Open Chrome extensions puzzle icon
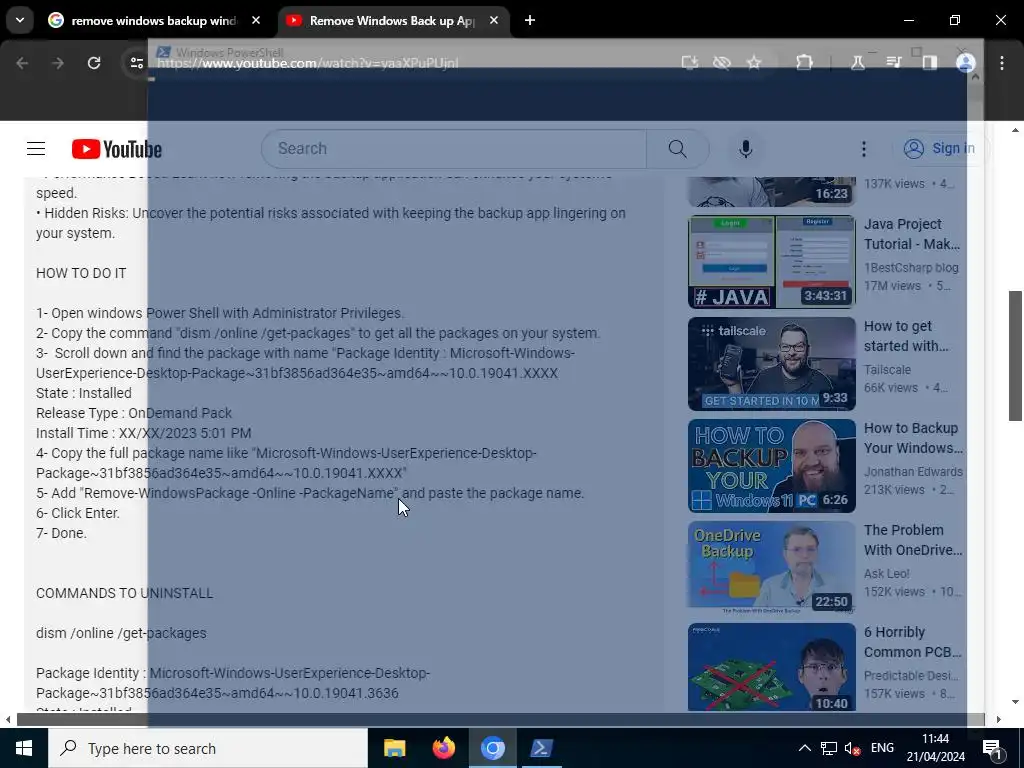1024x768 pixels. tap(805, 63)
